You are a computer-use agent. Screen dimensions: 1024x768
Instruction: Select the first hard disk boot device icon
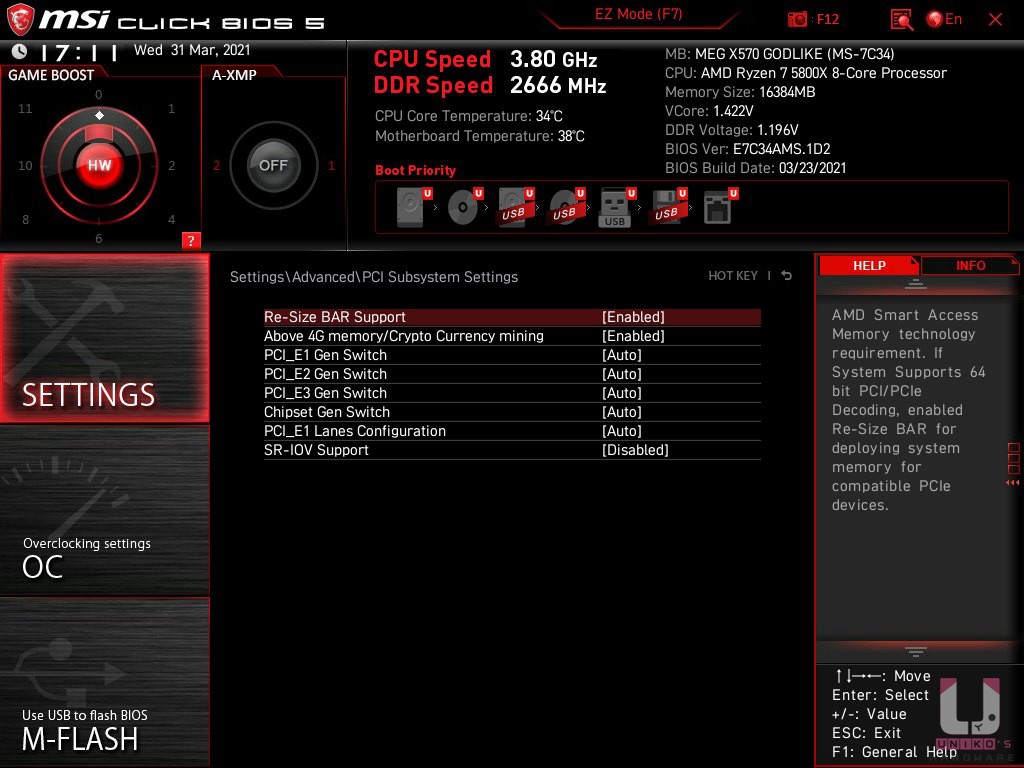[414, 207]
